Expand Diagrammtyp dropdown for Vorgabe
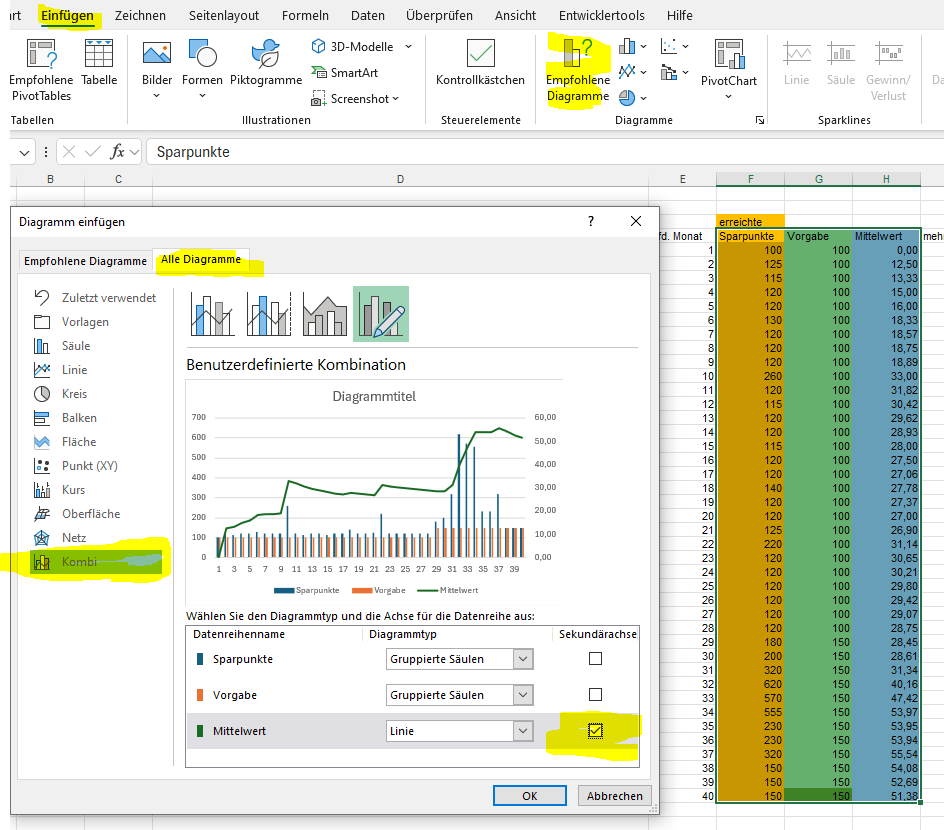 (522, 695)
